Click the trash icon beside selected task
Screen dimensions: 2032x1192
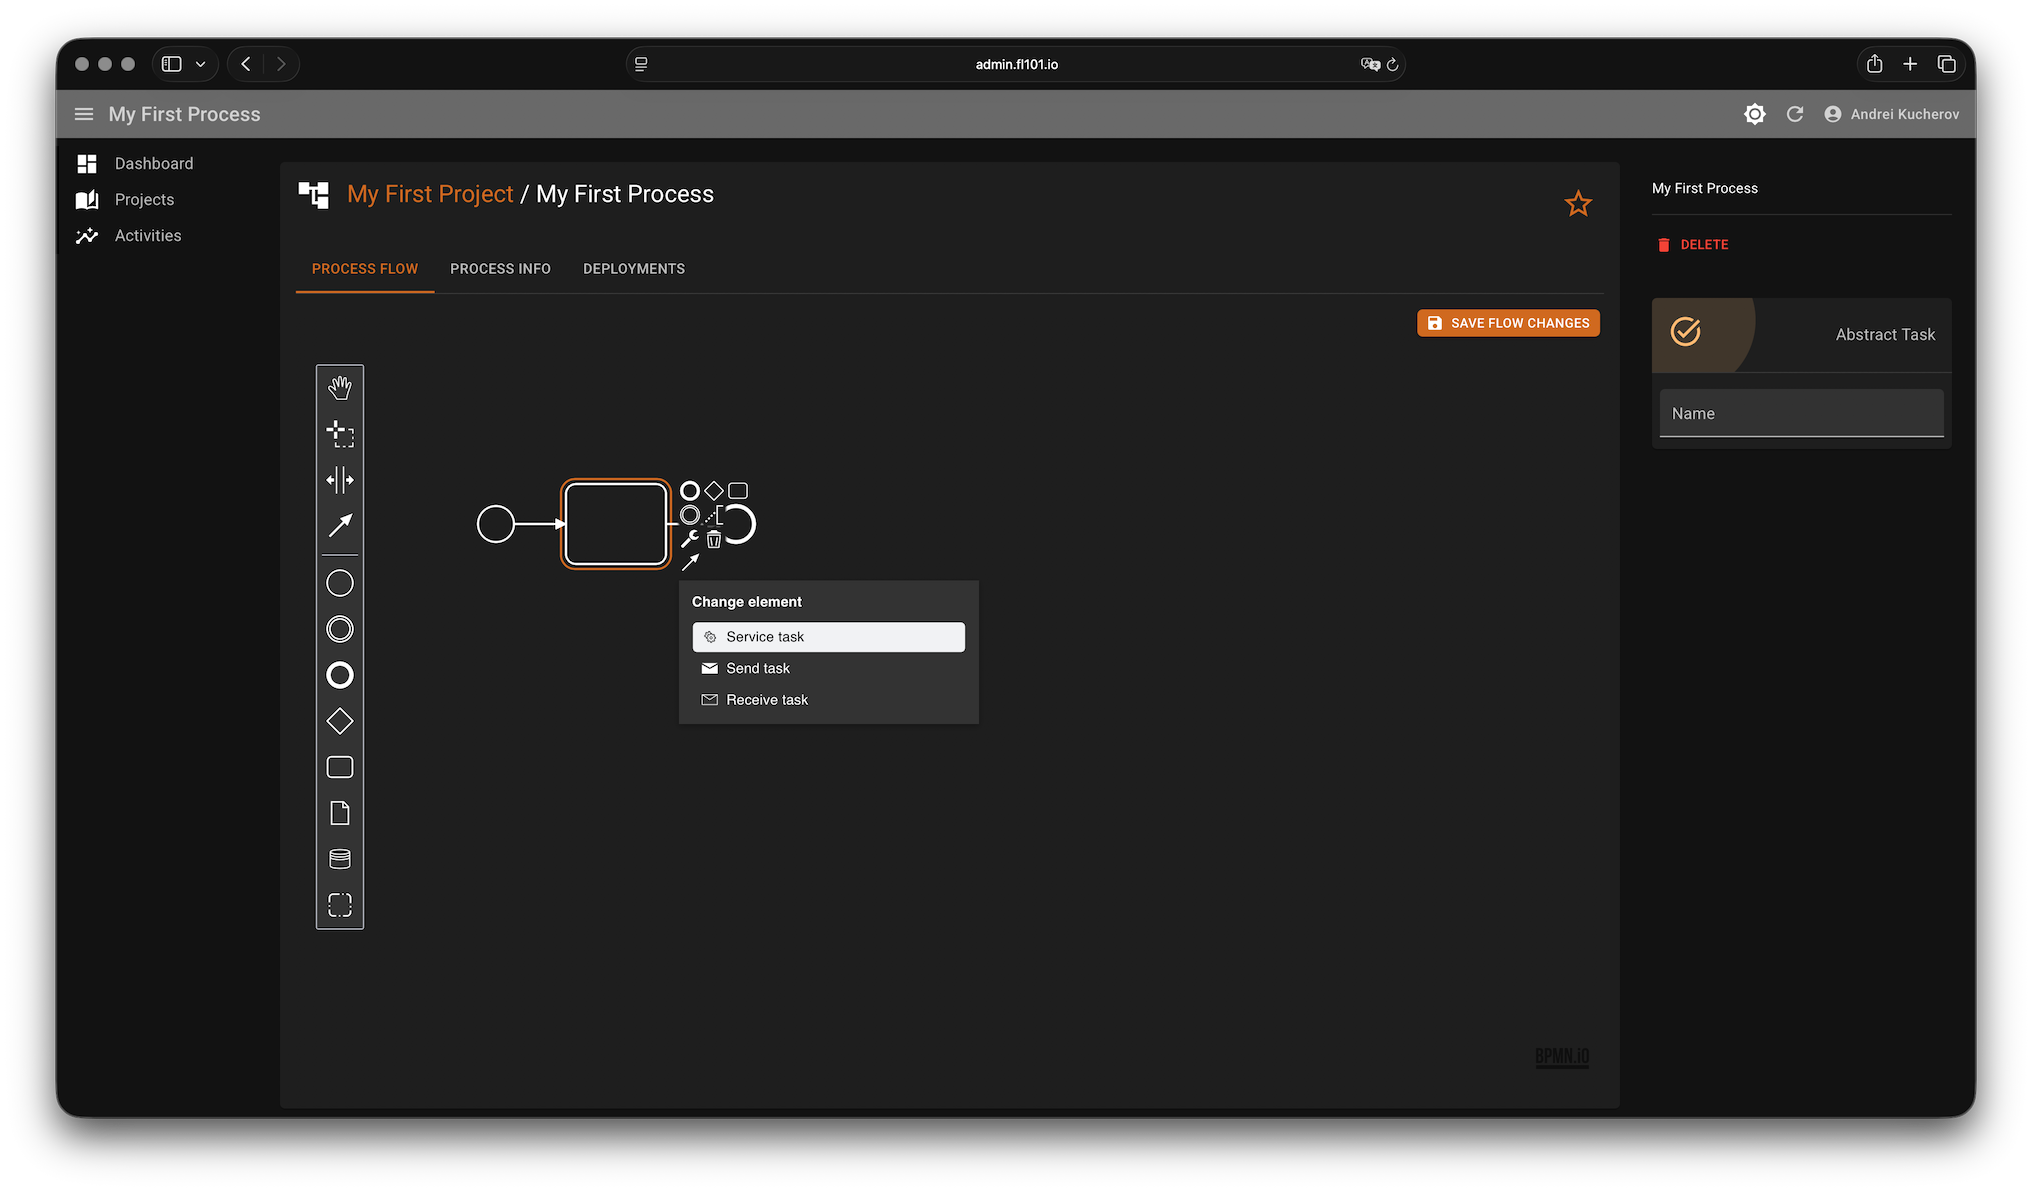point(714,540)
